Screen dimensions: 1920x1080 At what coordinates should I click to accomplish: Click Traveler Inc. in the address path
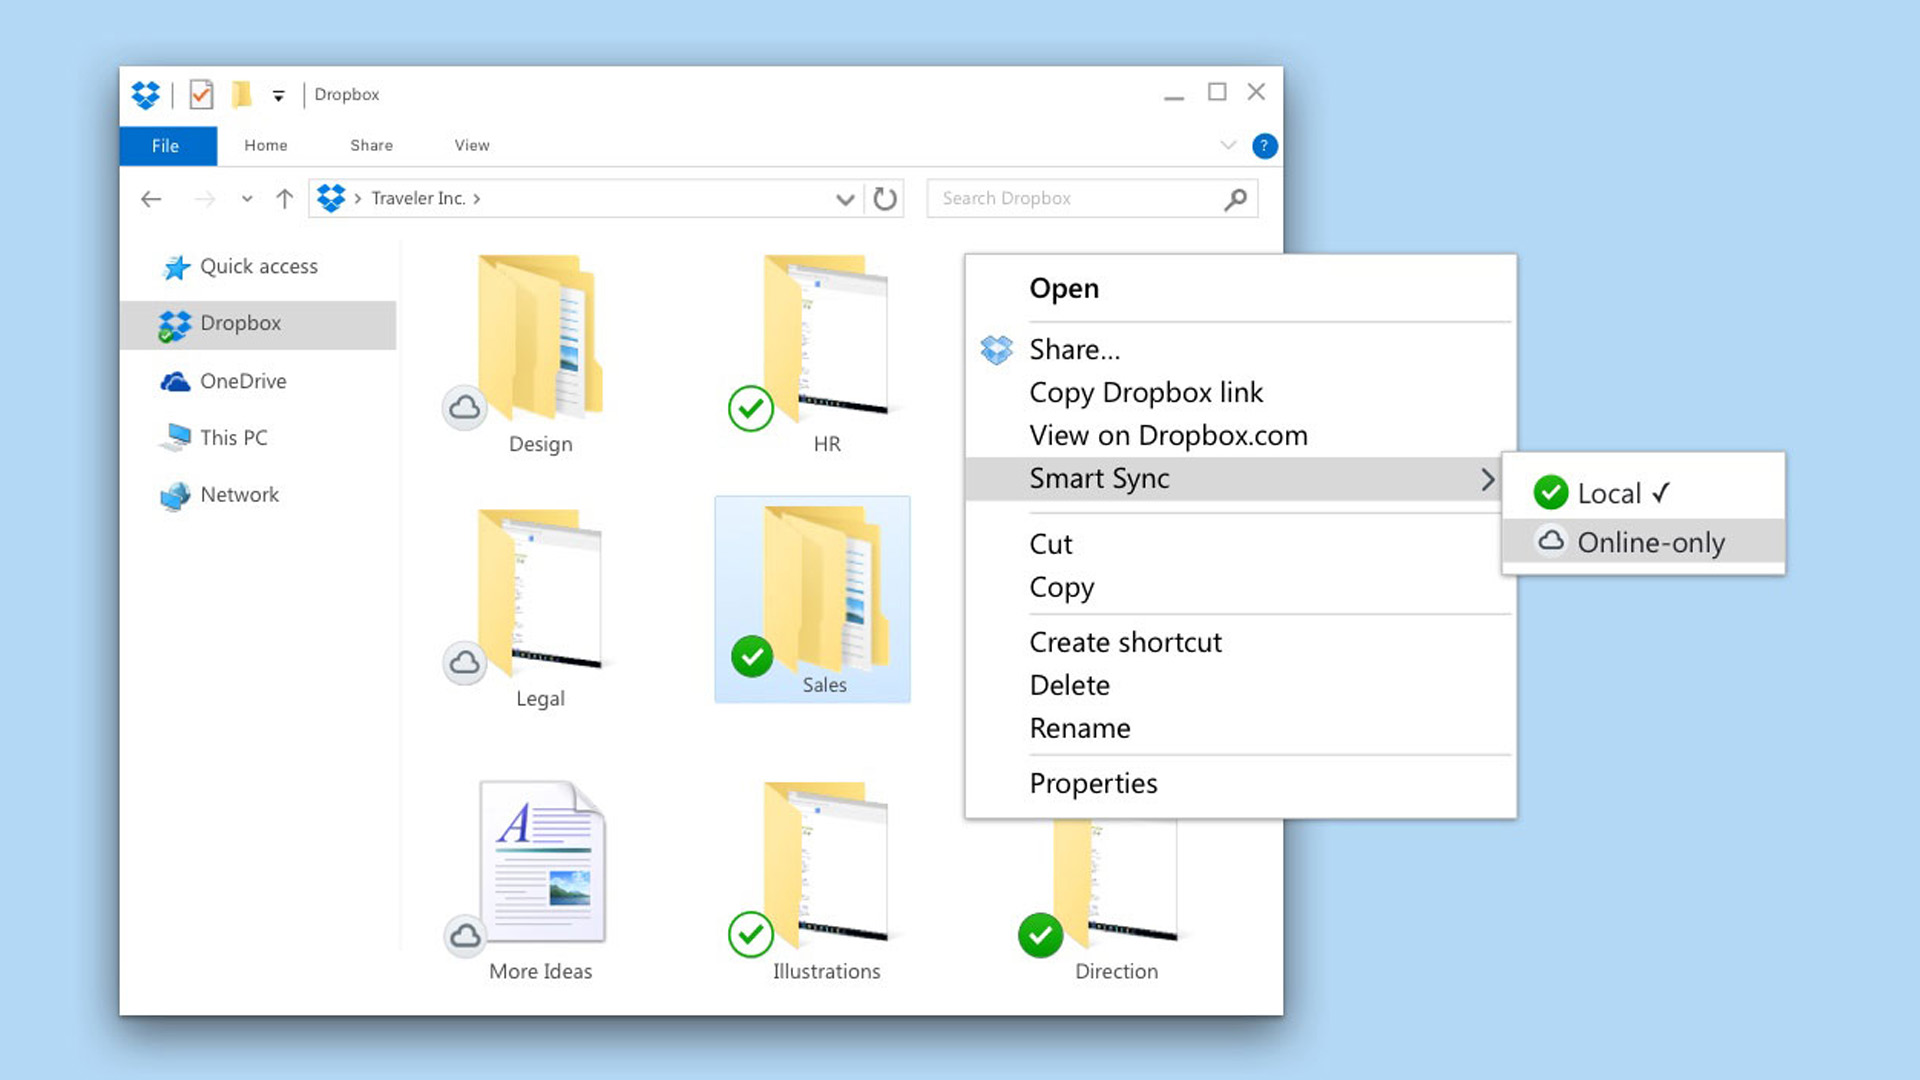tap(418, 198)
